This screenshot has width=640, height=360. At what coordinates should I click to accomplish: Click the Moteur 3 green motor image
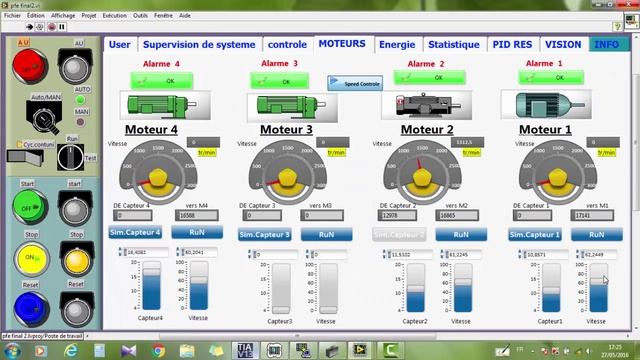[292, 107]
